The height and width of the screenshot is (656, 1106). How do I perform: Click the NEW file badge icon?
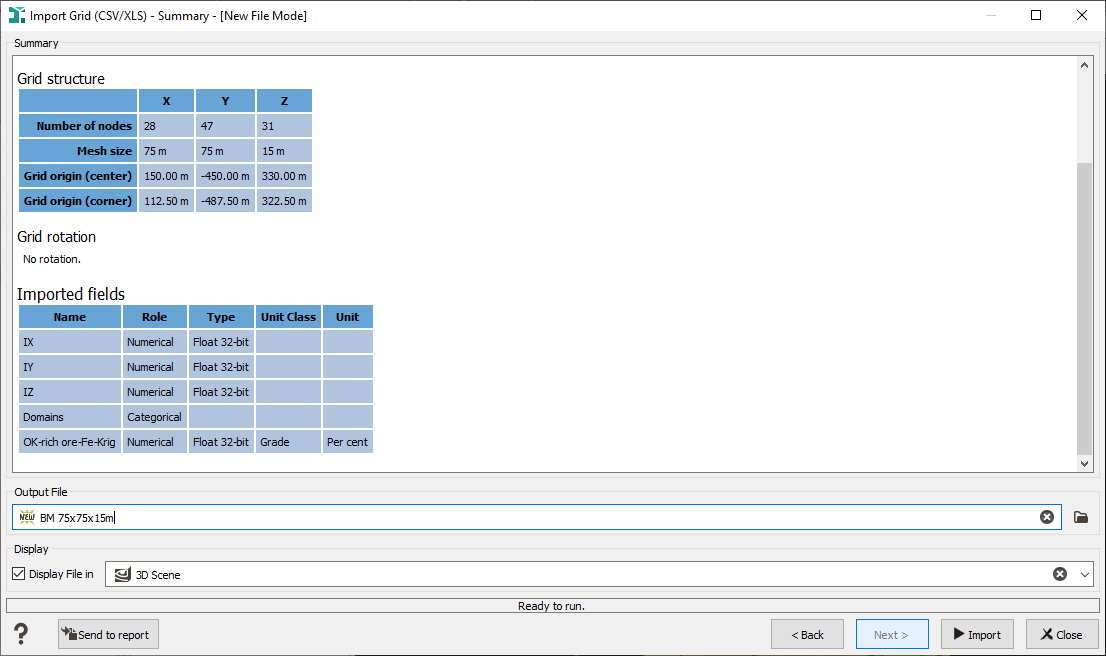27,517
